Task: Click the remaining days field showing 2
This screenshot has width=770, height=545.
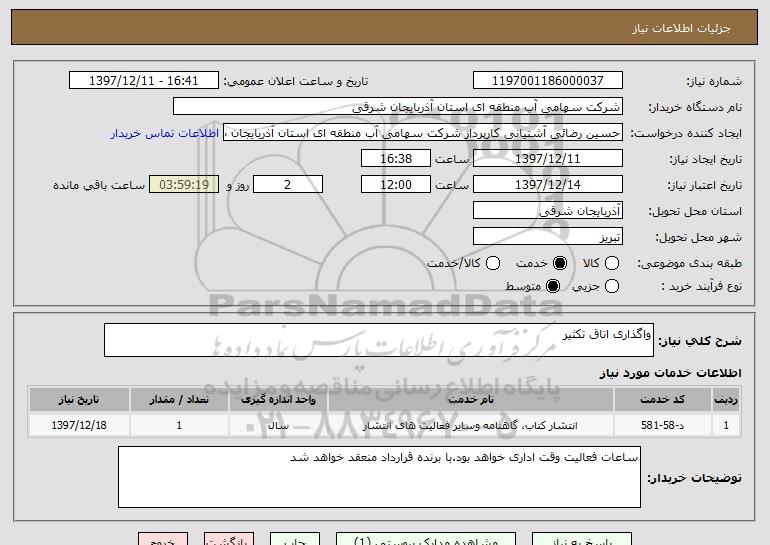Action: tap(288, 185)
